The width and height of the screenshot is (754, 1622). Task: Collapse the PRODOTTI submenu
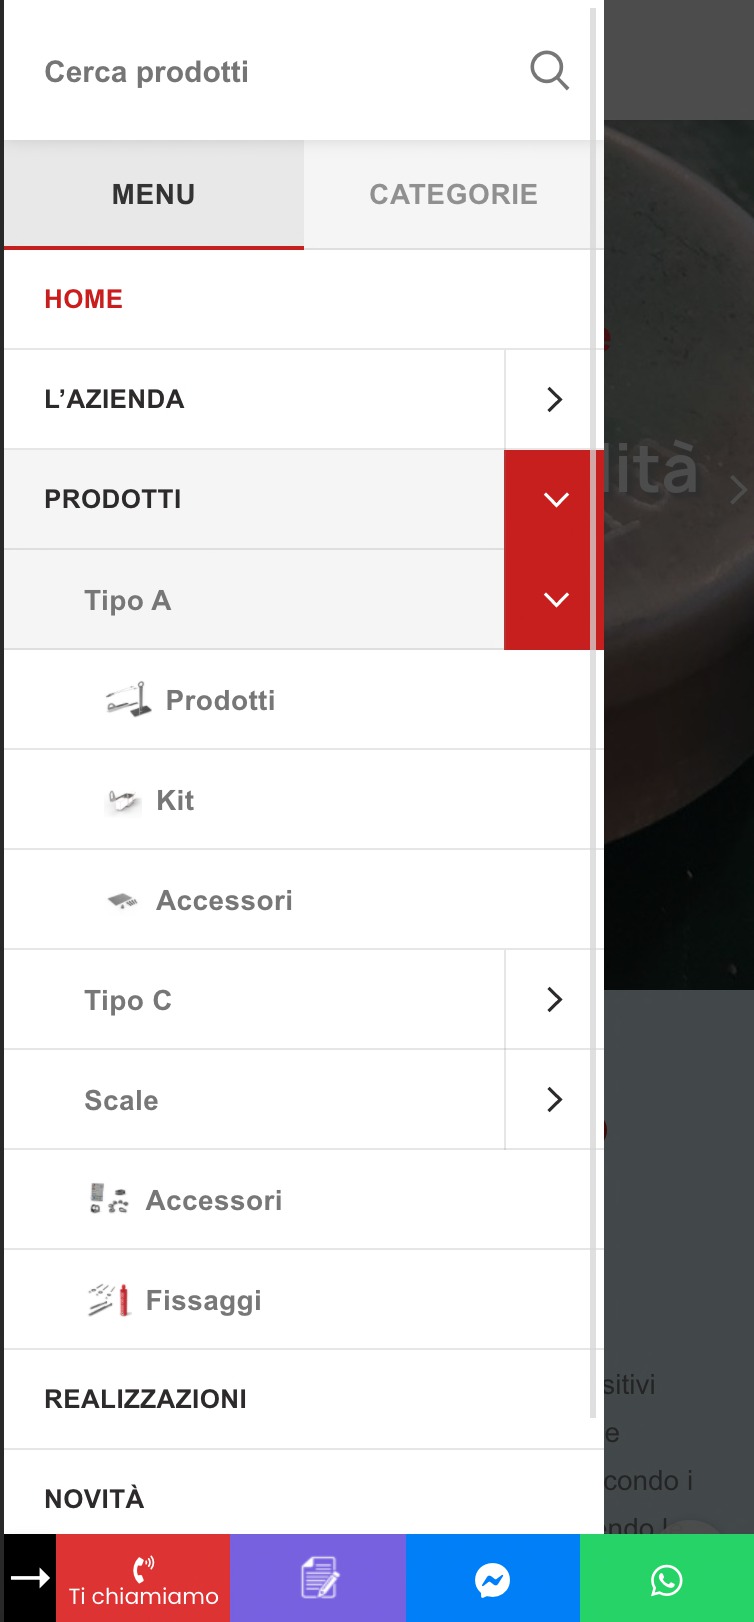[x=555, y=499]
